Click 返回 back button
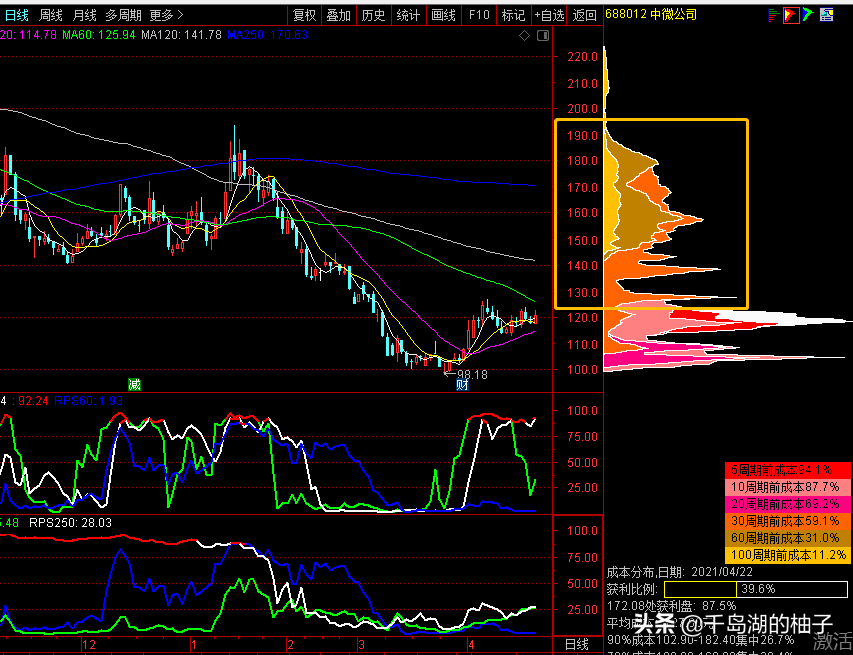The height and width of the screenshot is (655, 853). (x=585, y=15)
